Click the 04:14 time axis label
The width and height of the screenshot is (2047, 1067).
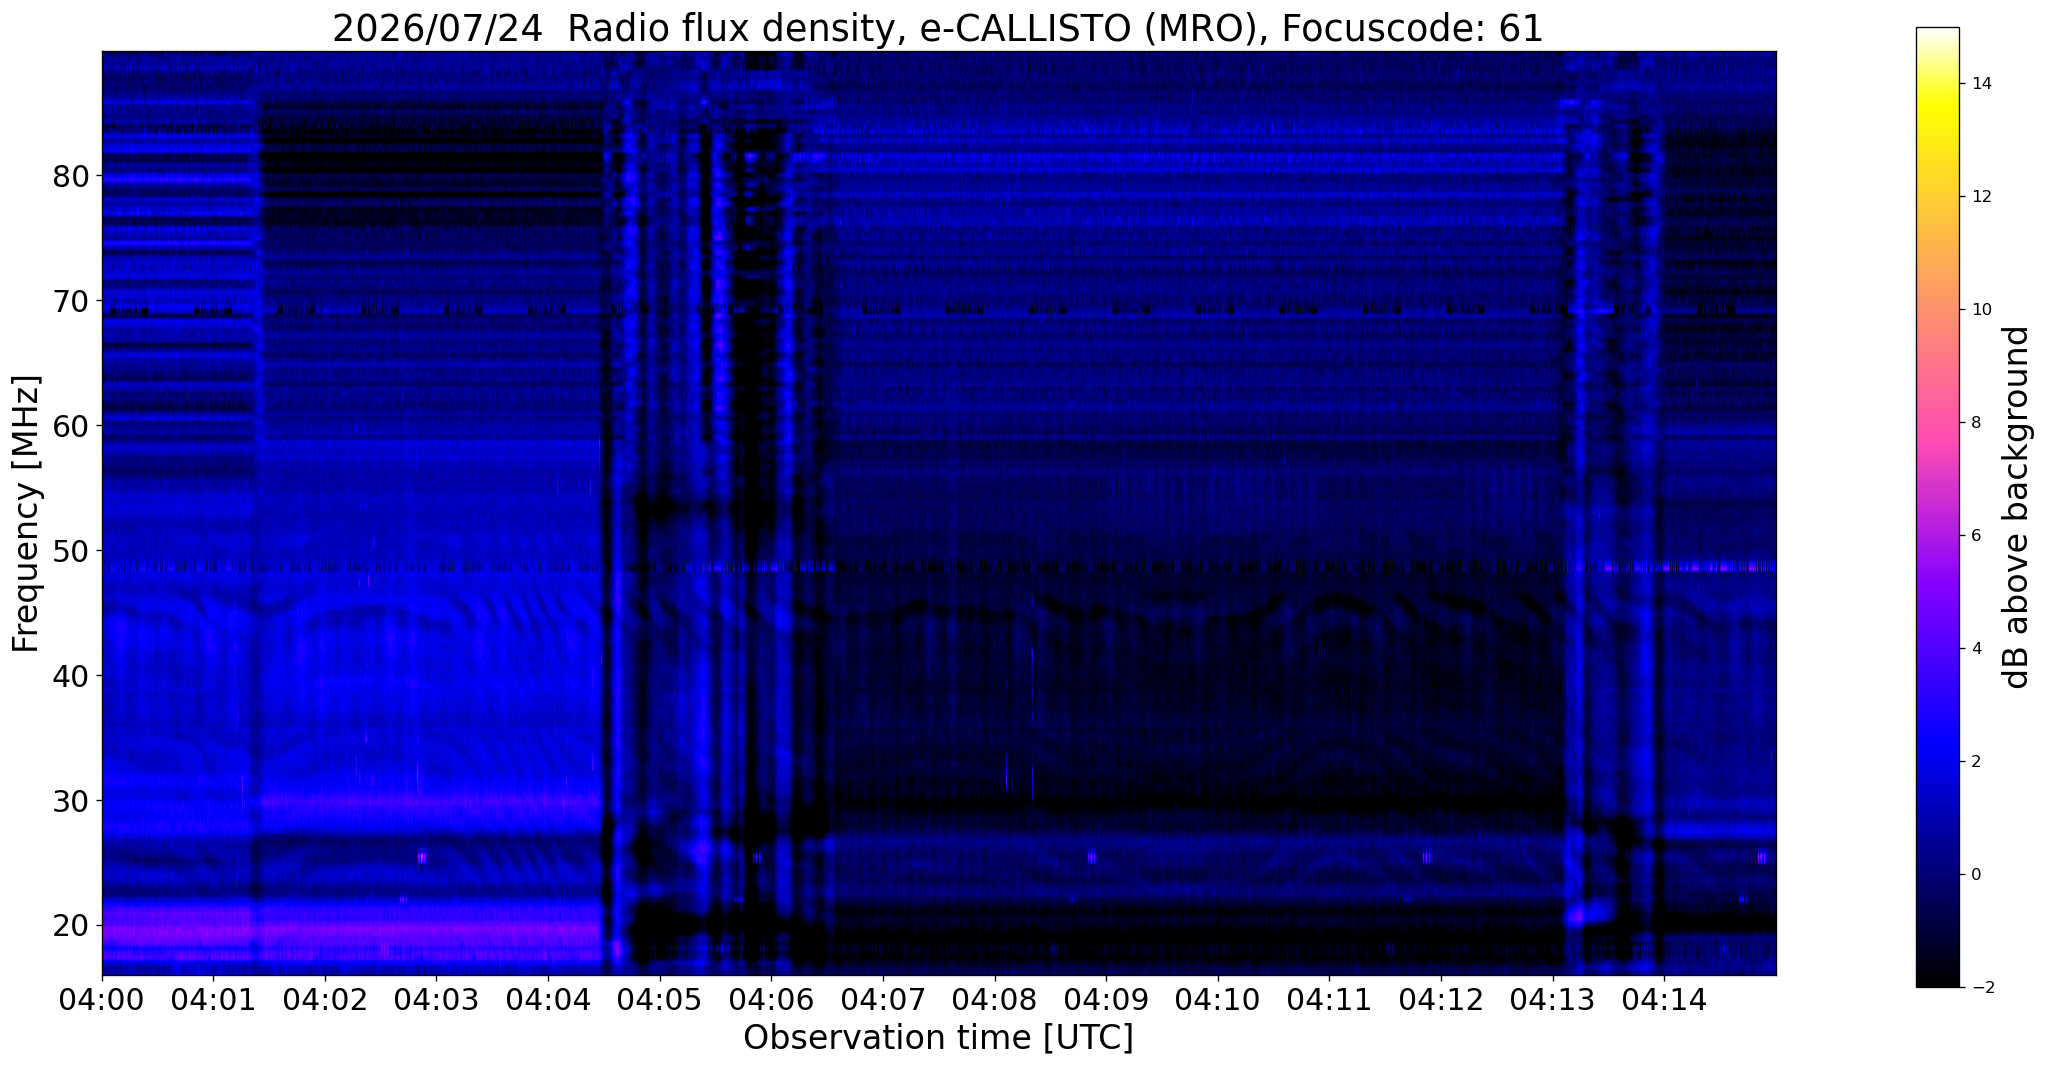coord(1664,999)
